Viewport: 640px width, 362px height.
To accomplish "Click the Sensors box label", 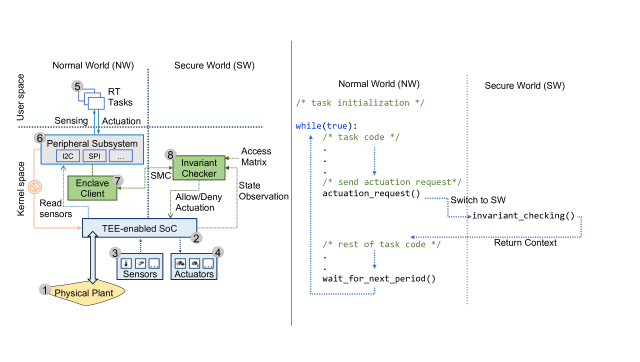I will click(140, 274).
